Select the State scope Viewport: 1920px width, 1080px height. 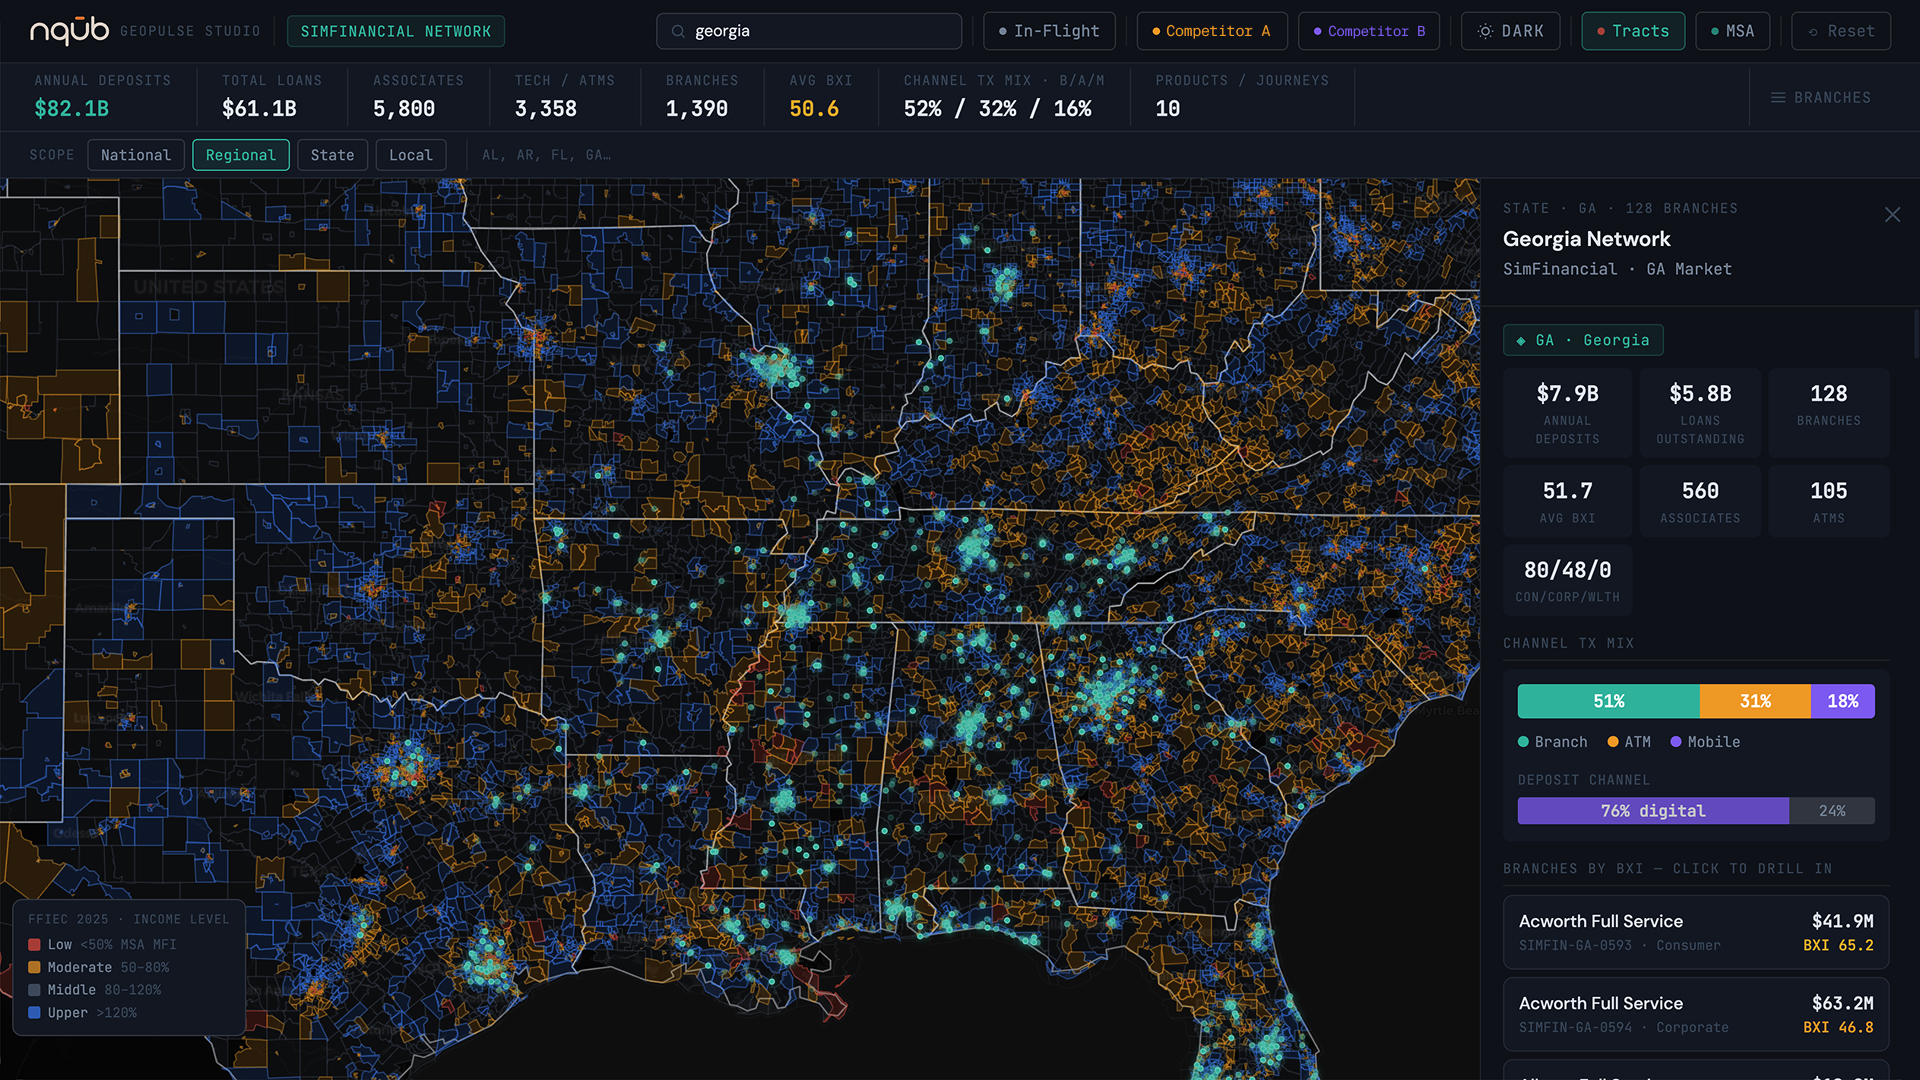pos(332,155)
